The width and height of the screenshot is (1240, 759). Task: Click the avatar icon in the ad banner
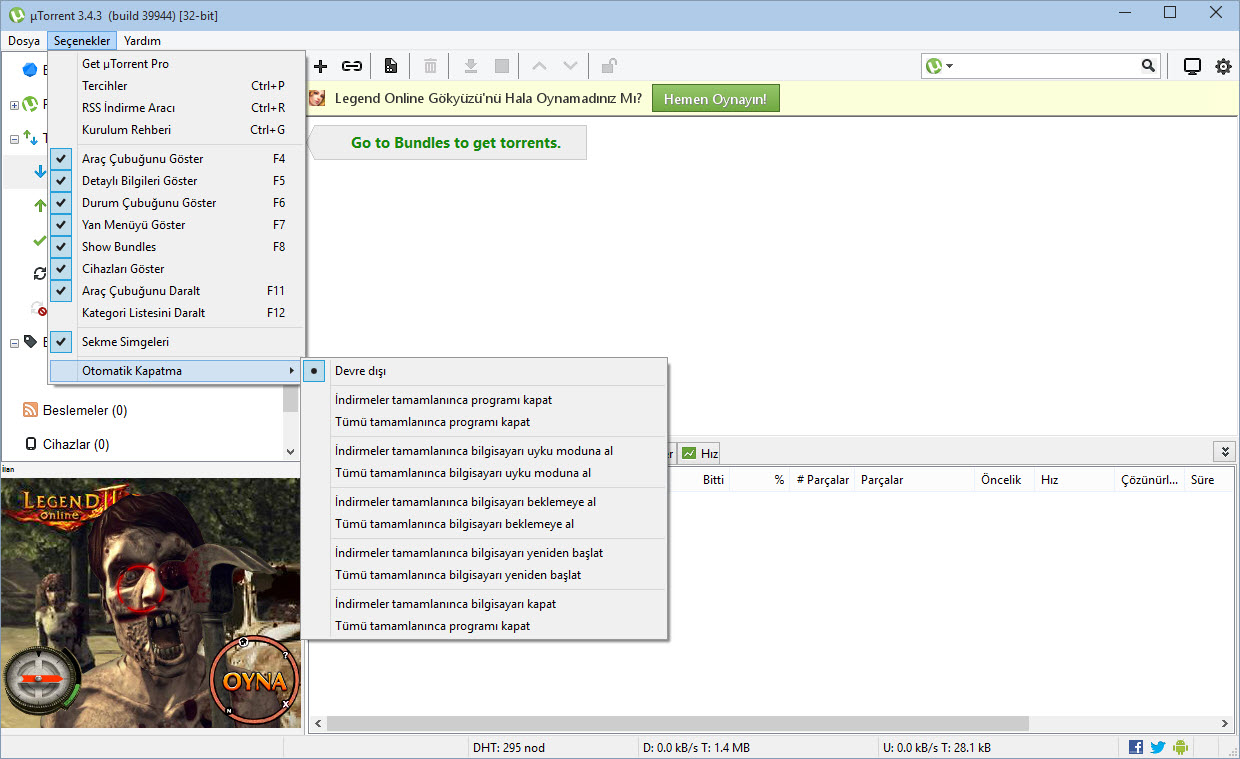coord(317,98)
